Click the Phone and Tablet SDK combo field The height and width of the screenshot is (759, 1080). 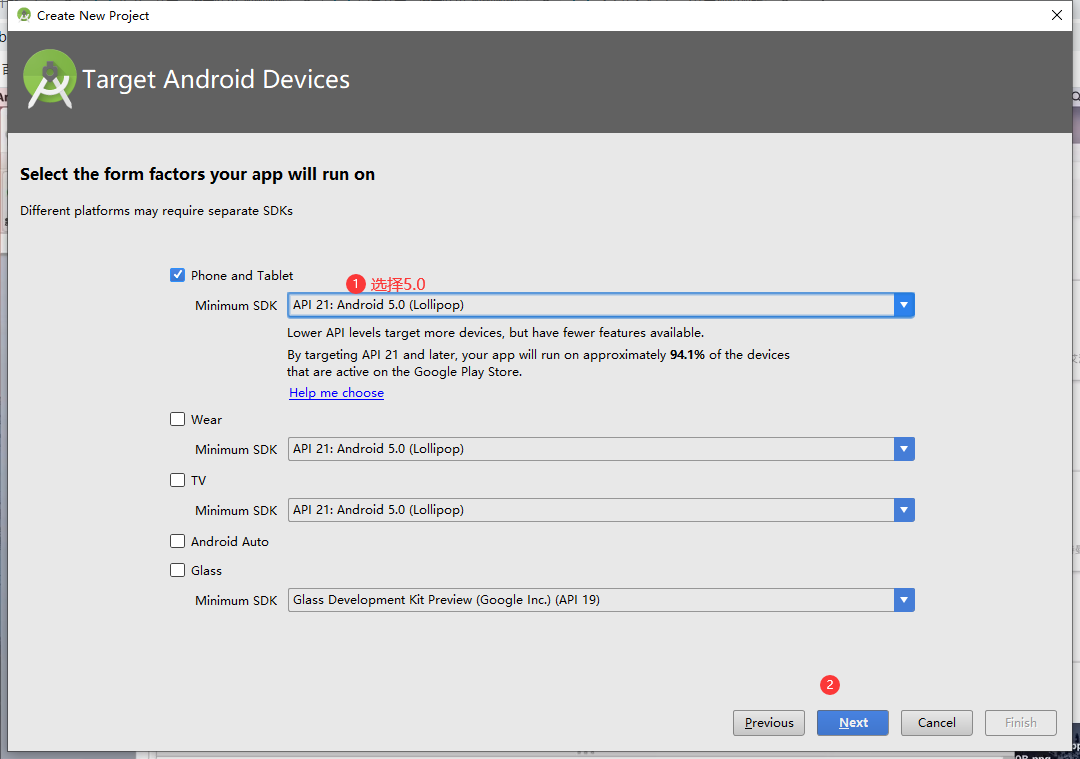pyautogui.click(x=590, y=305)
